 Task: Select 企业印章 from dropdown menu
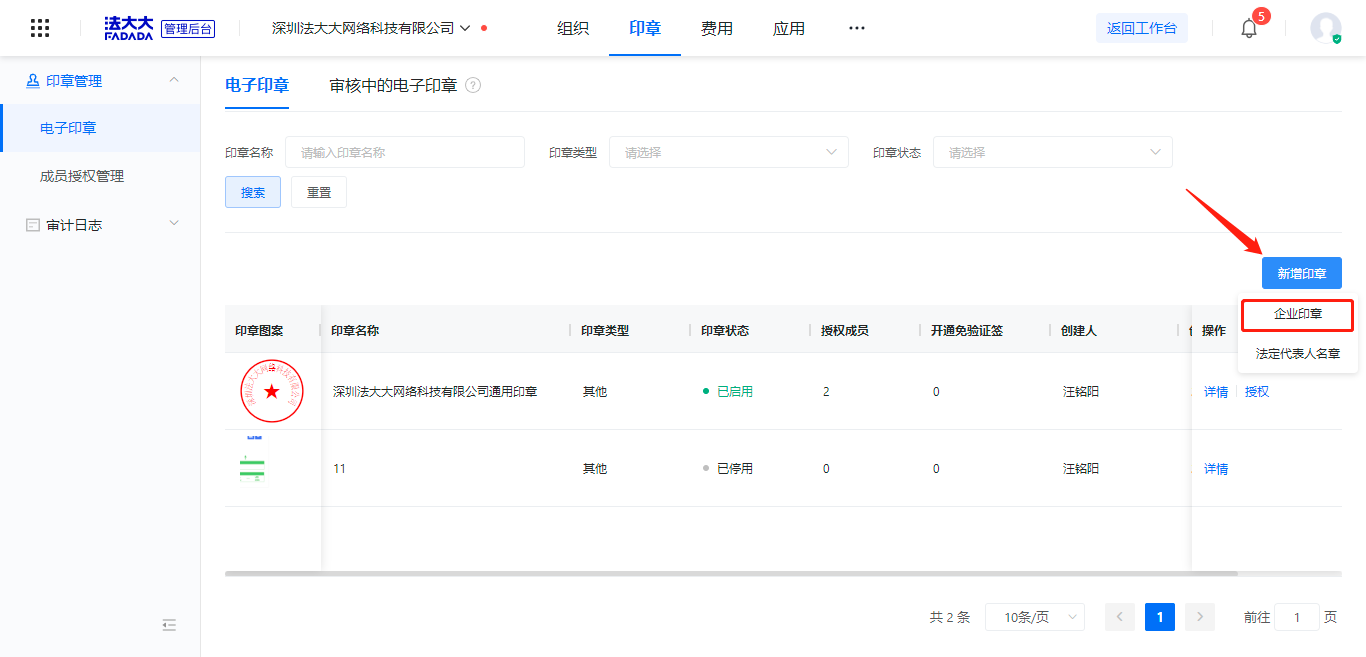click(1298, 314)
